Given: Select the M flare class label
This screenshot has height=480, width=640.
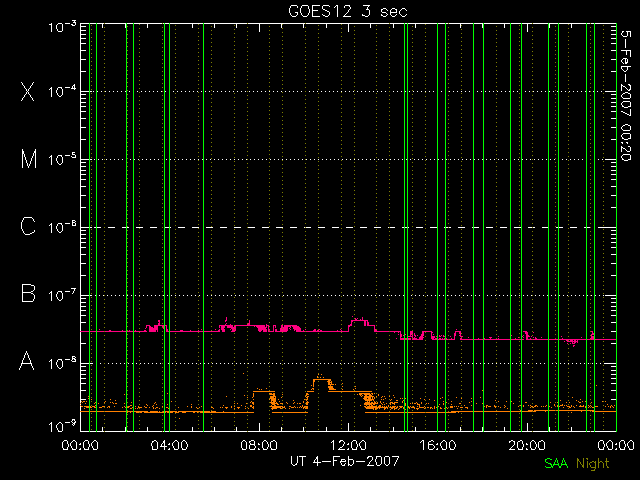Looking at the screenshot, I should pyautogui.click(x=29, y=159).
